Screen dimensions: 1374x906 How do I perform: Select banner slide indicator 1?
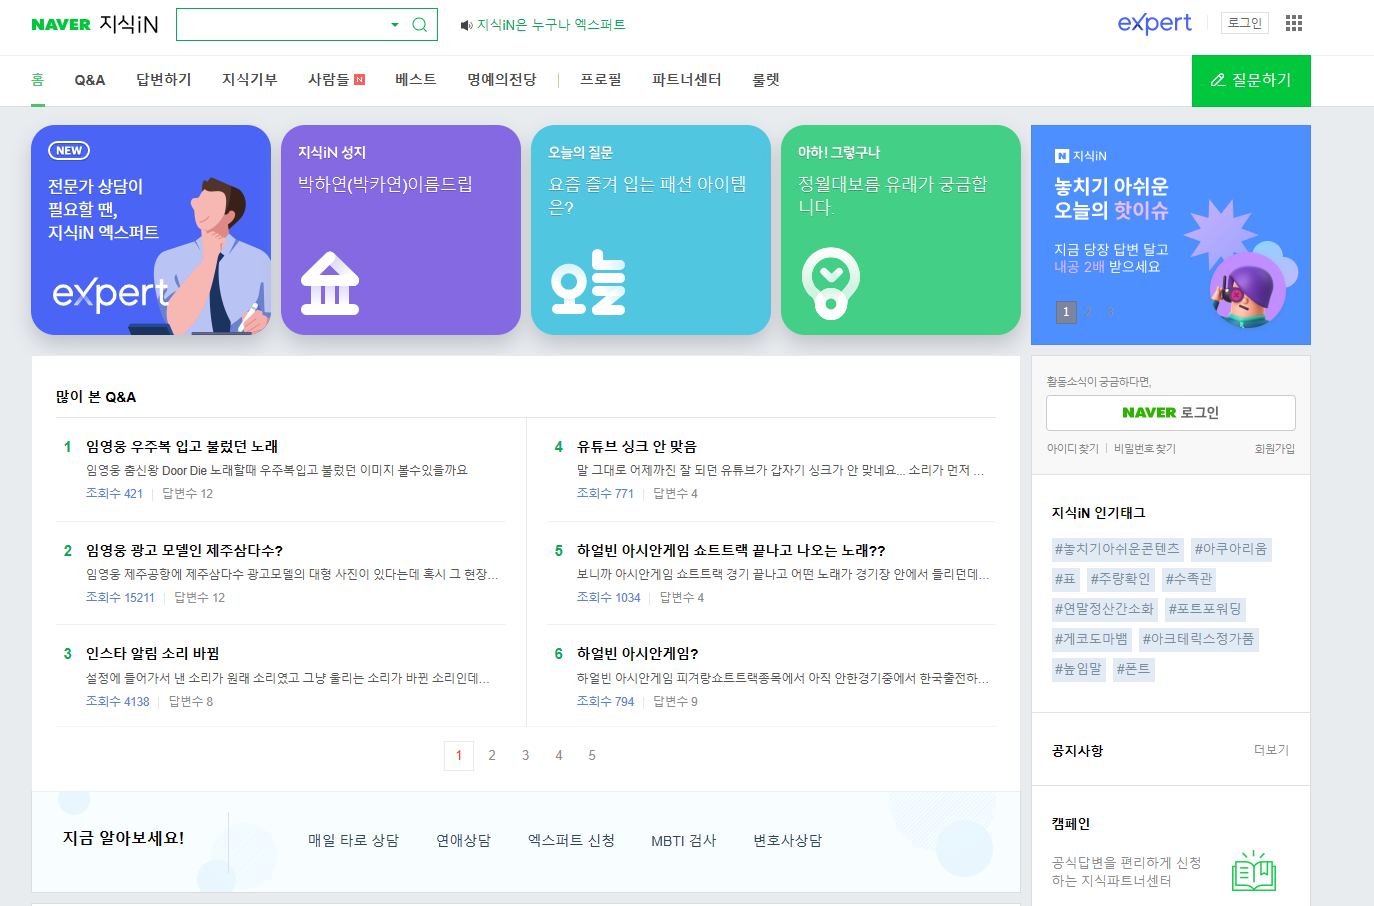pyautogui.click(x=1066, y=312)
